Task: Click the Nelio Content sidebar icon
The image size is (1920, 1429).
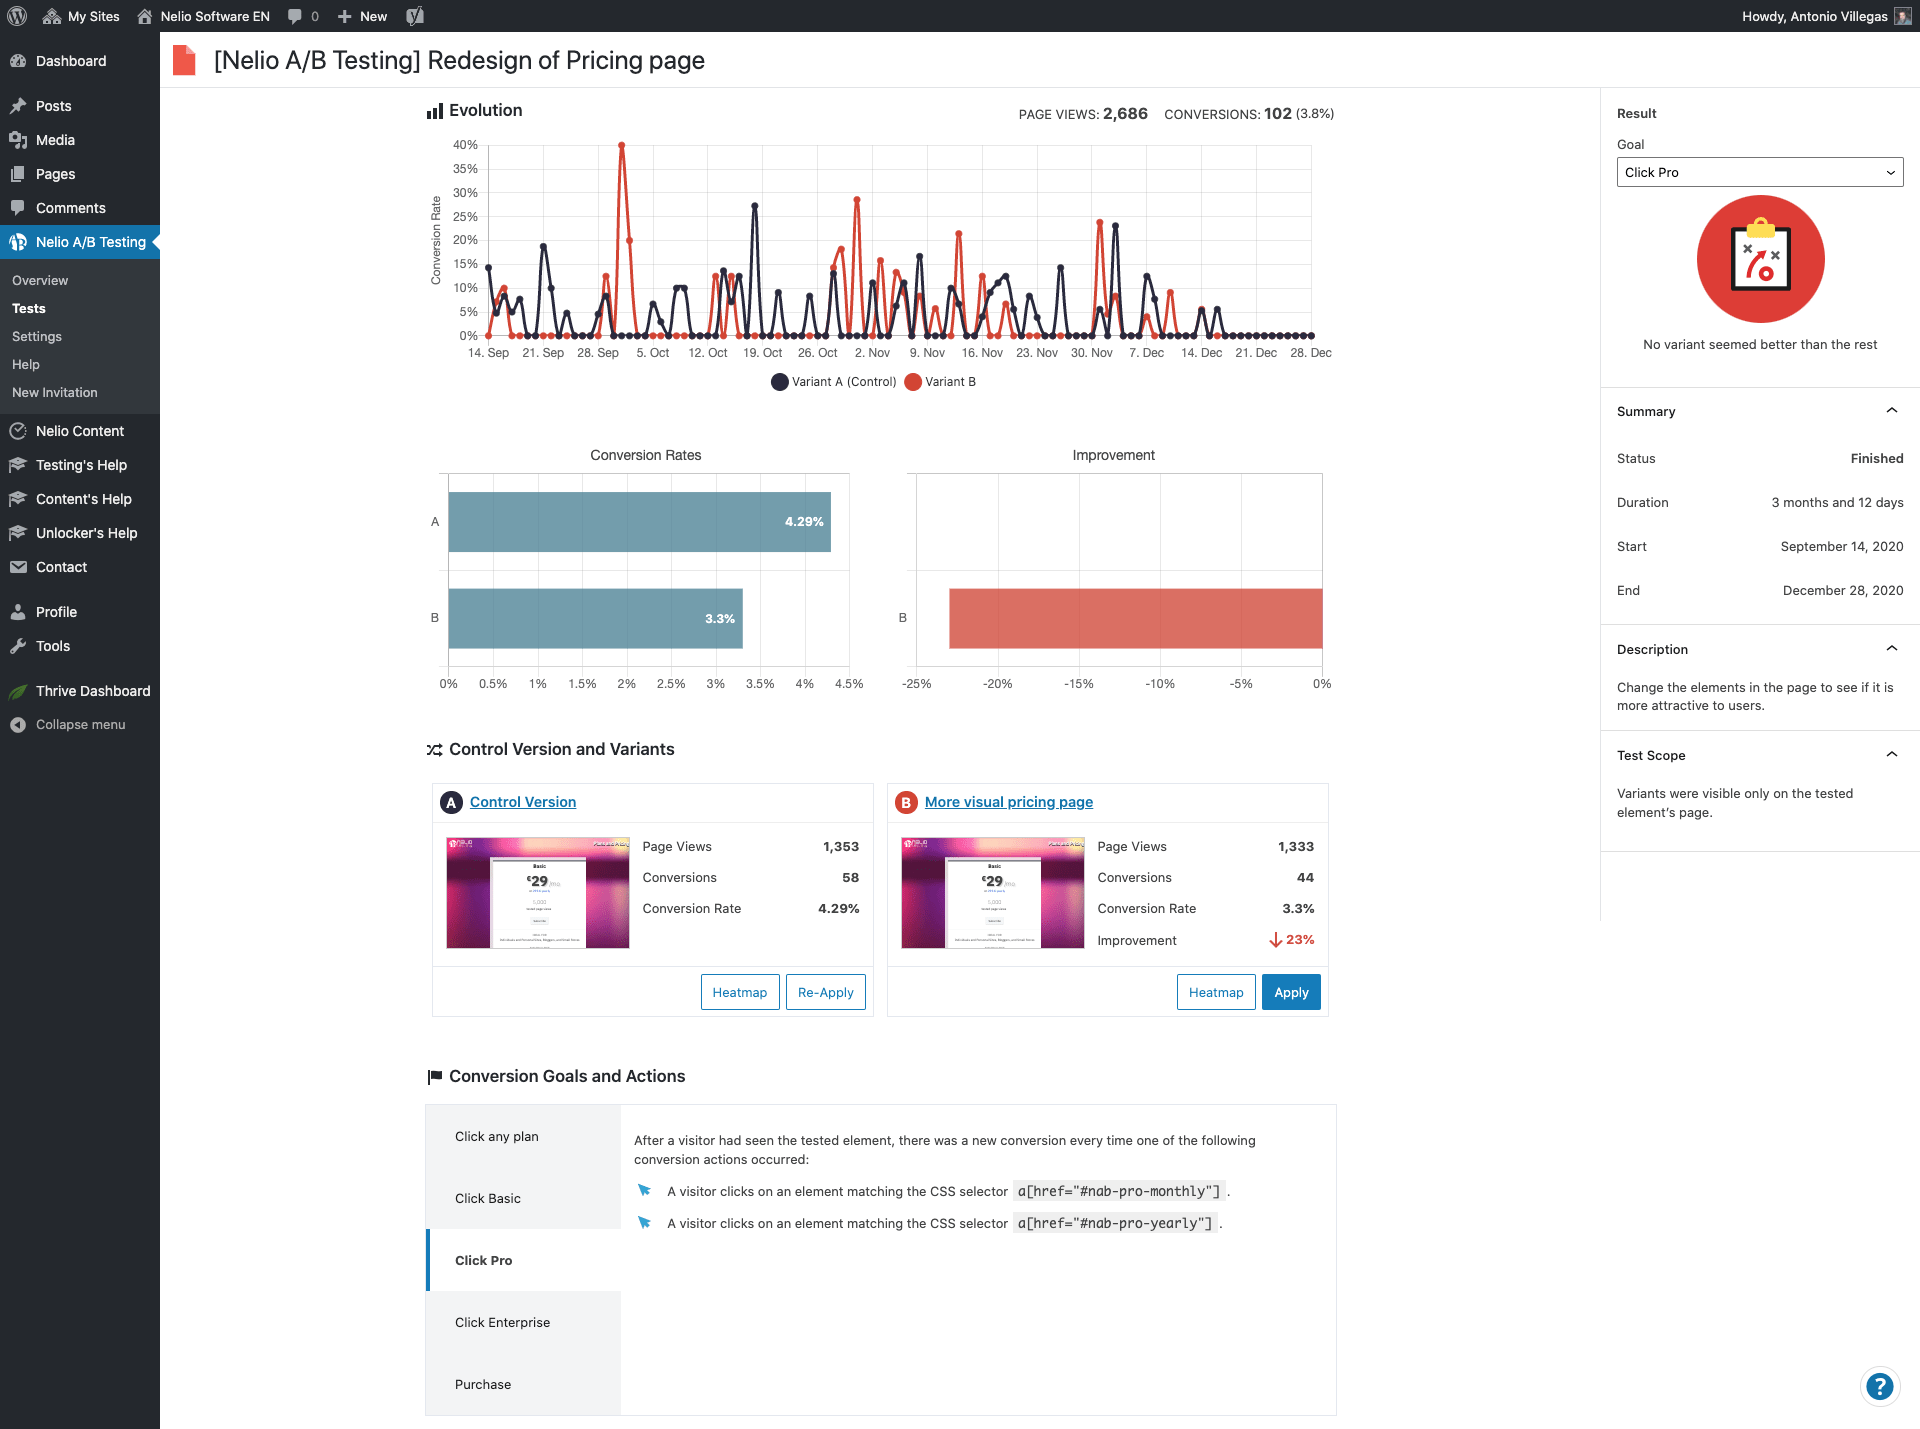Action: (18, 431)
